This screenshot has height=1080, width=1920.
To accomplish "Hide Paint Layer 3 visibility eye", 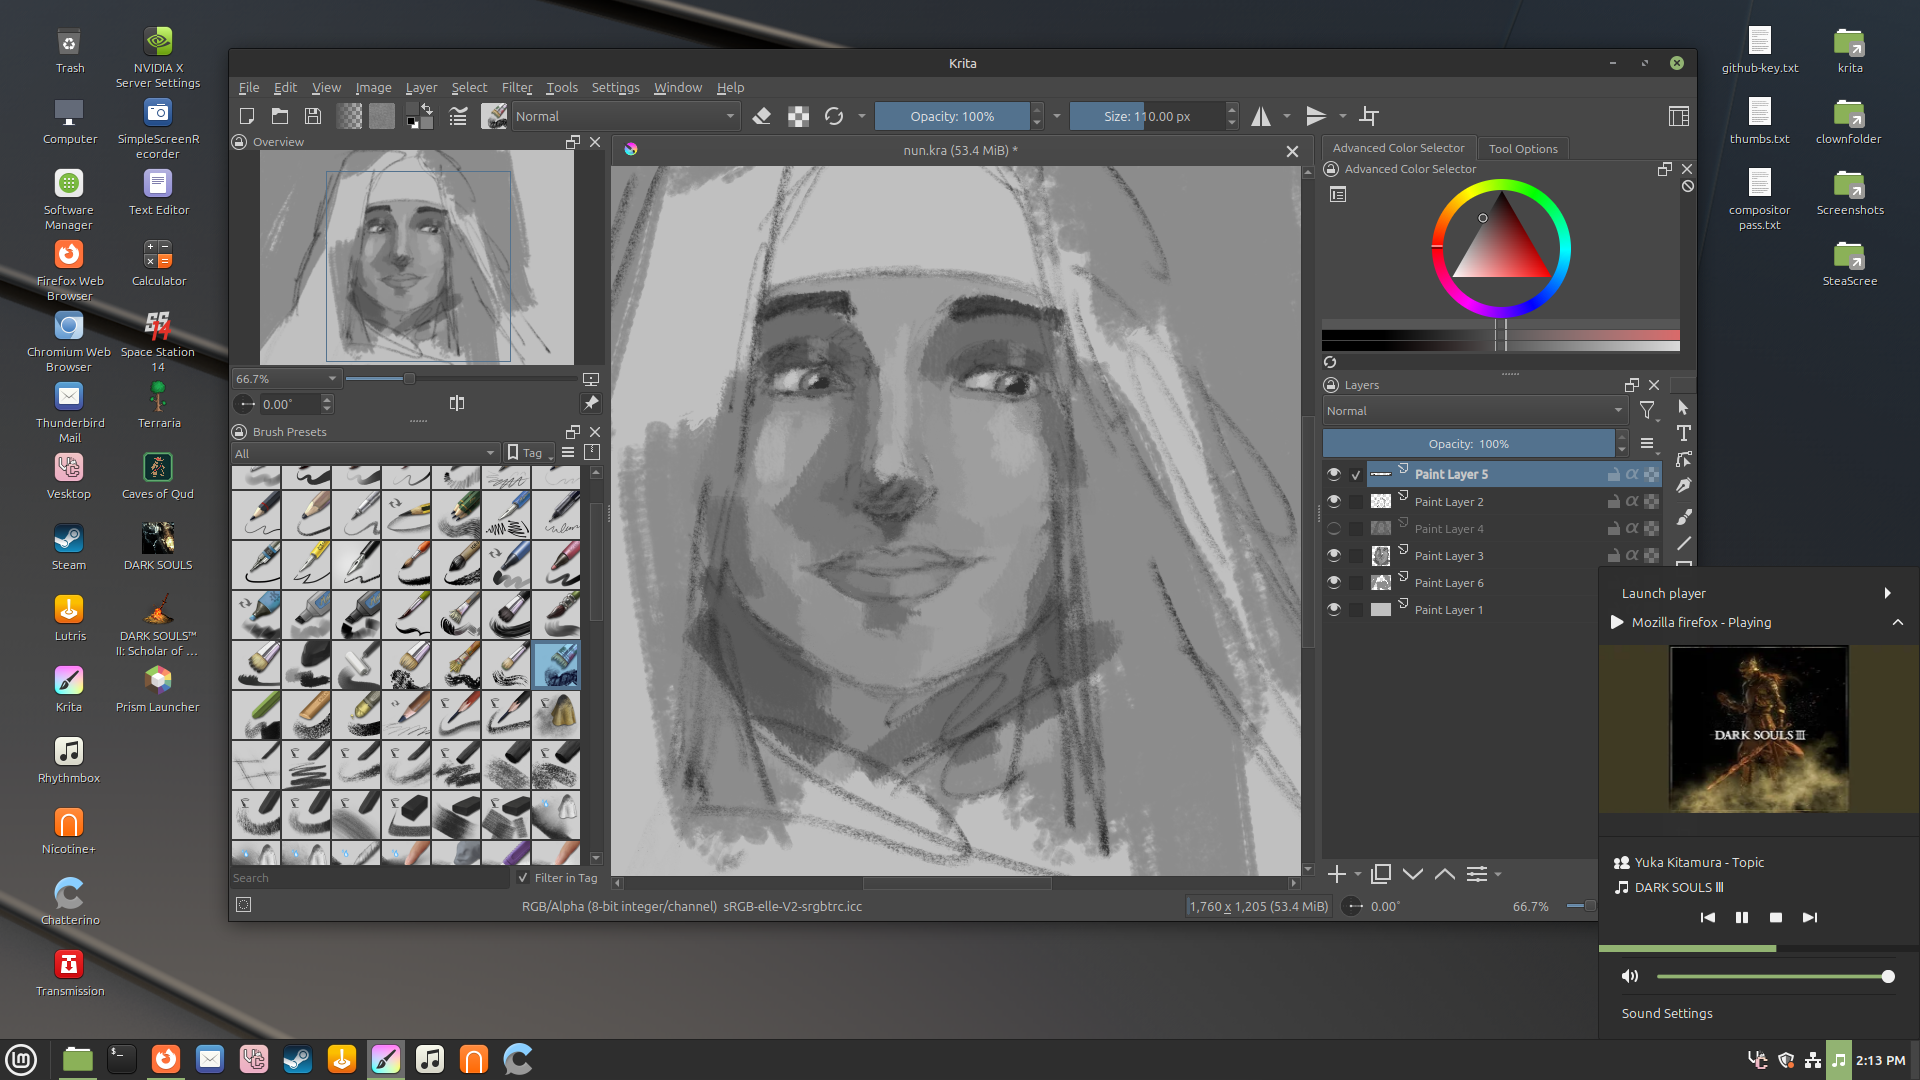I will pos(1334,555).
